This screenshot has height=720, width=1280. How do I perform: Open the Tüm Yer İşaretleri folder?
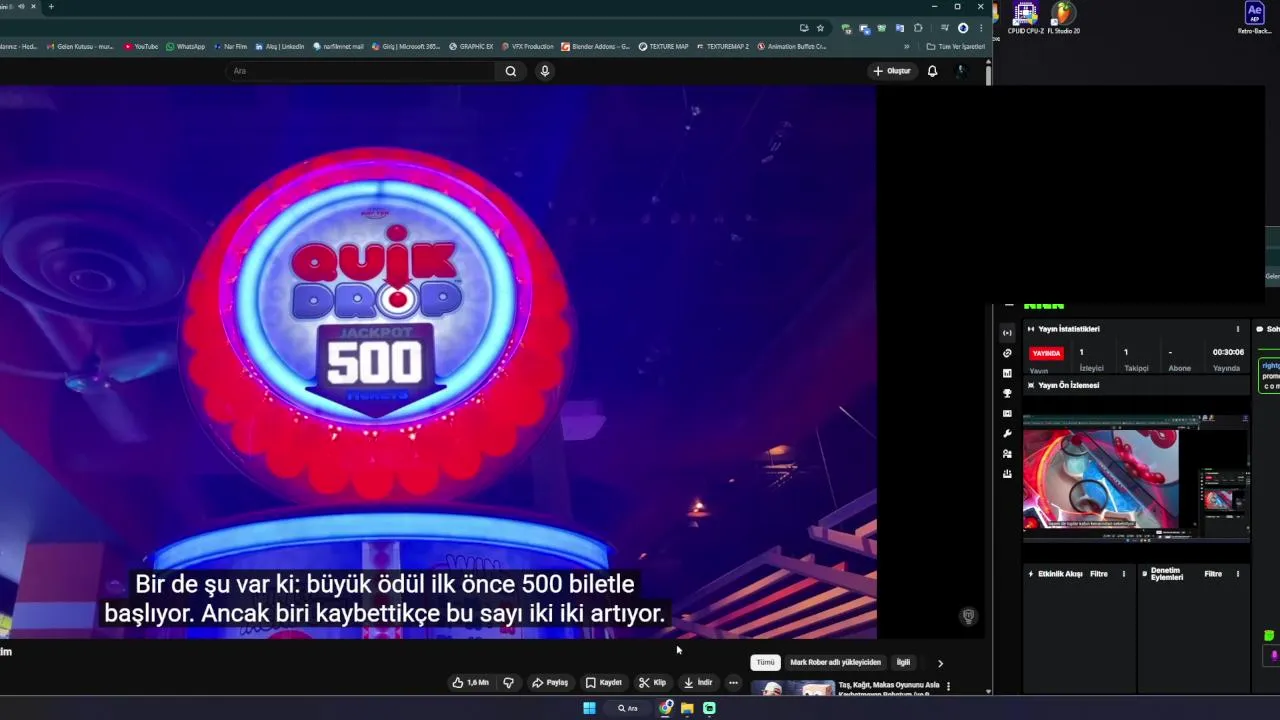point(956,46)
